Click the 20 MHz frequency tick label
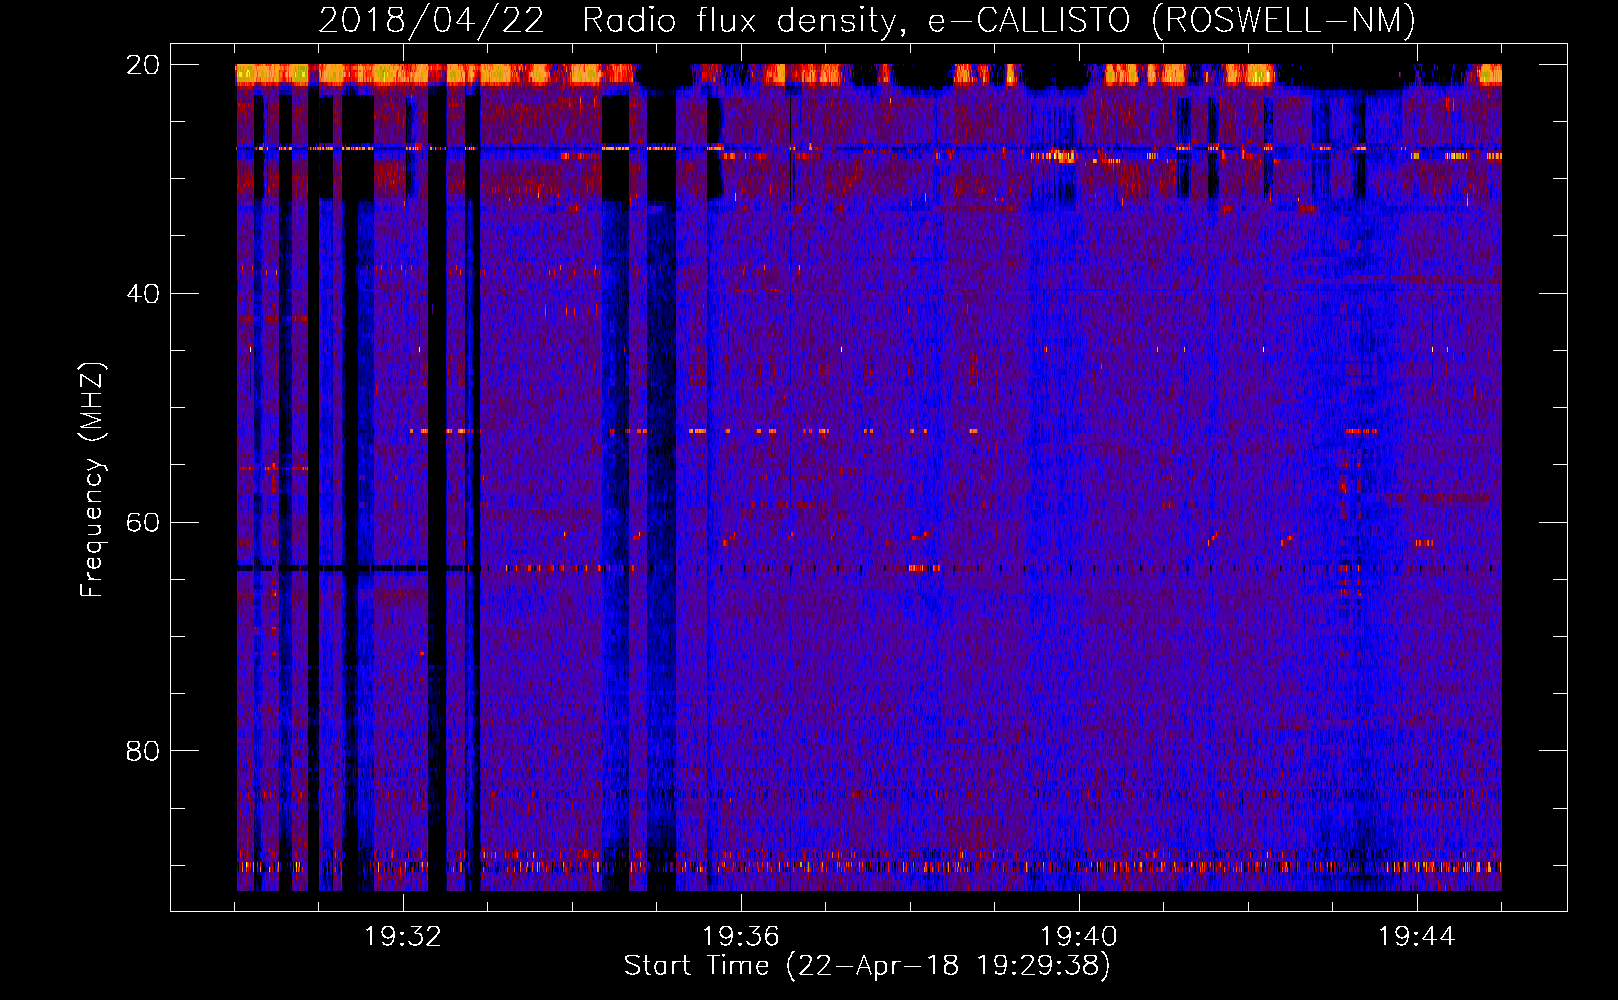The width and height of the screenshot is (1618, 1000). point(142,65)
